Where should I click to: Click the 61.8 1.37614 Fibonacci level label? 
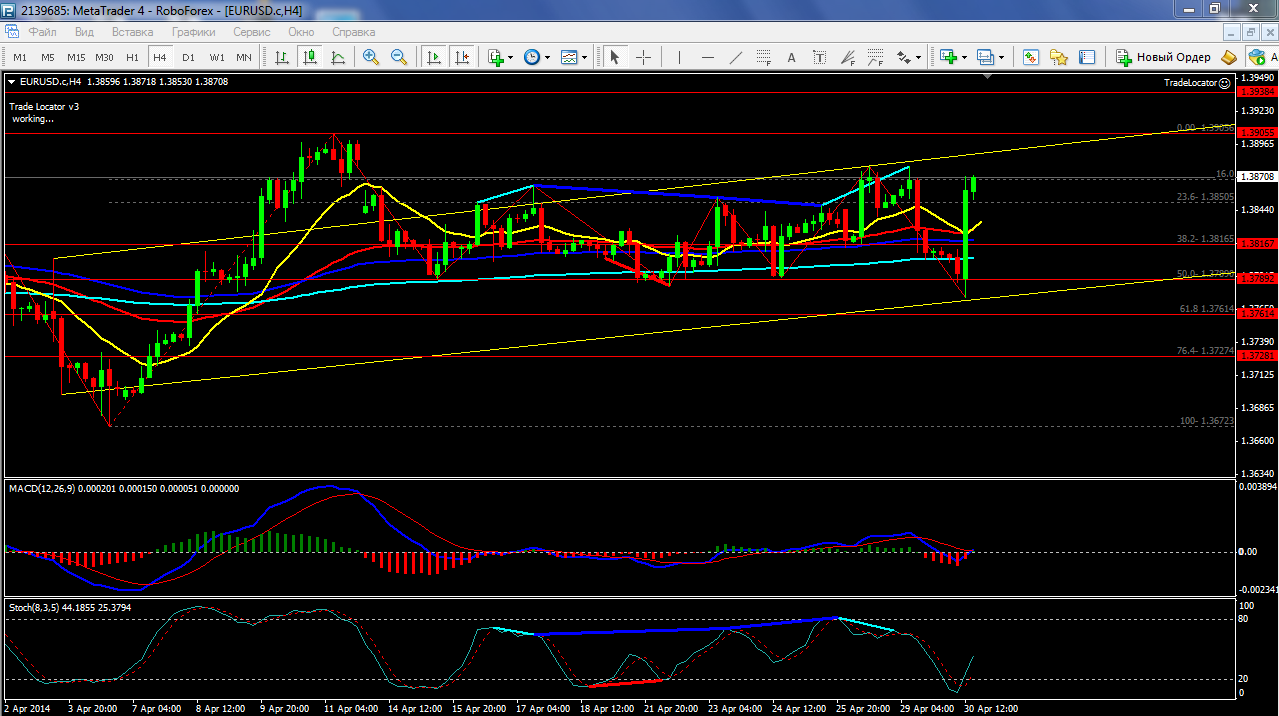click(x=1205, y=310)
